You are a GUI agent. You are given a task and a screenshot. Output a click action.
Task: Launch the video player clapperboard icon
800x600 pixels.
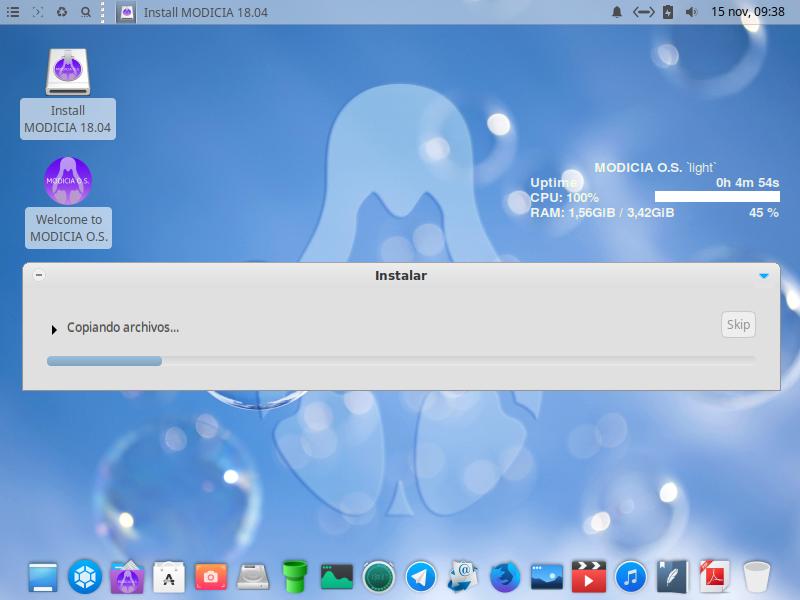pyautogui.click(x=588, y=577)
